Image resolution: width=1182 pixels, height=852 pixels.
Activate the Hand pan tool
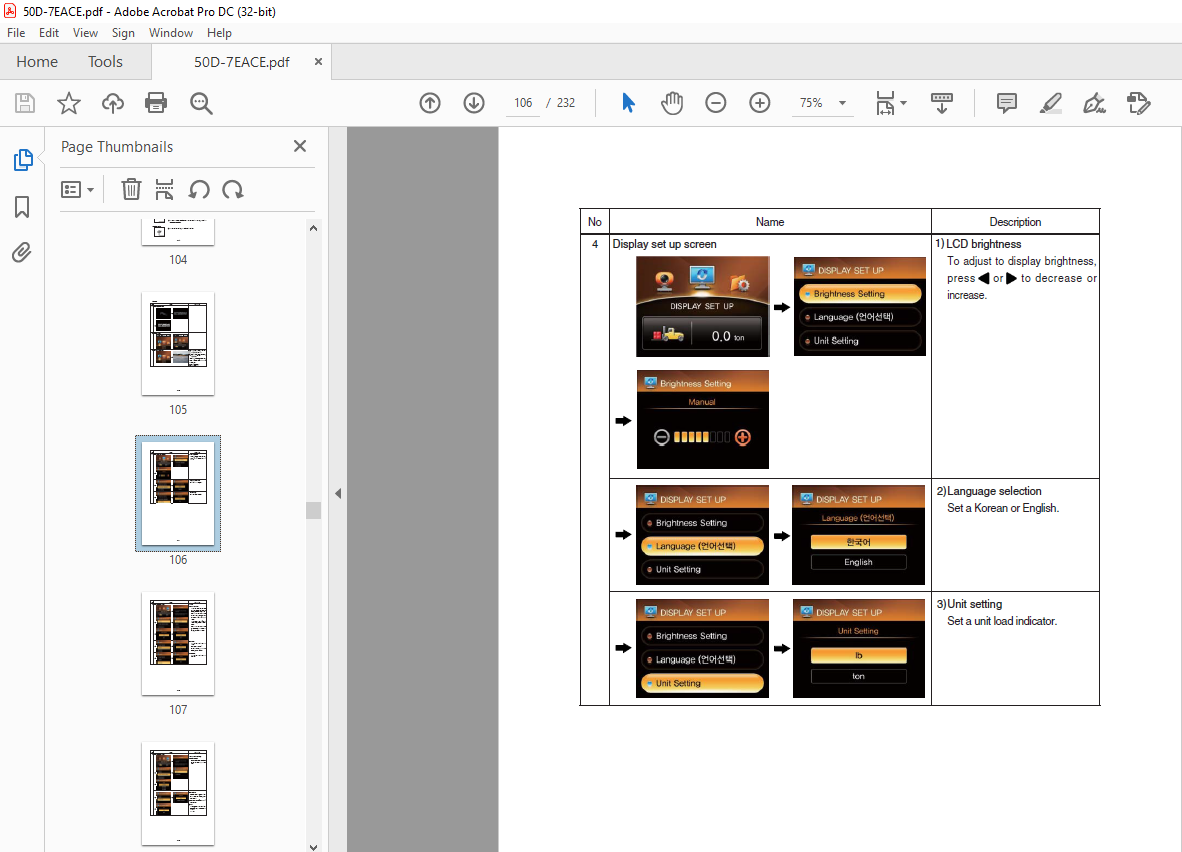(672, 103)
